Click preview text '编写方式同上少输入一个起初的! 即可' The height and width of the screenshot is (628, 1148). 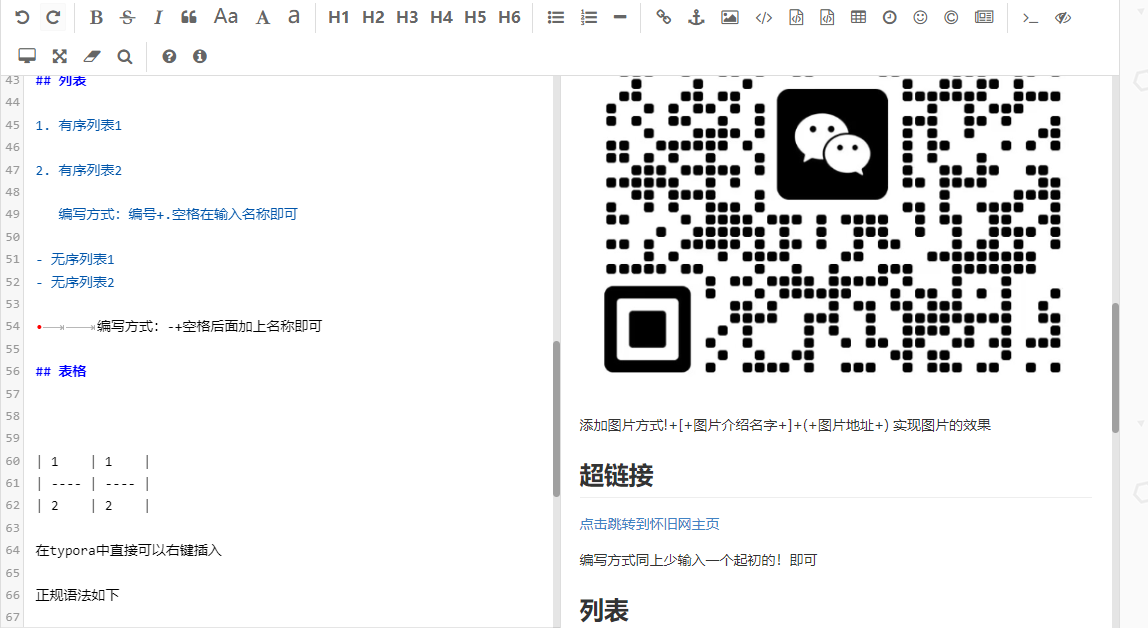[x=698, y=560]
